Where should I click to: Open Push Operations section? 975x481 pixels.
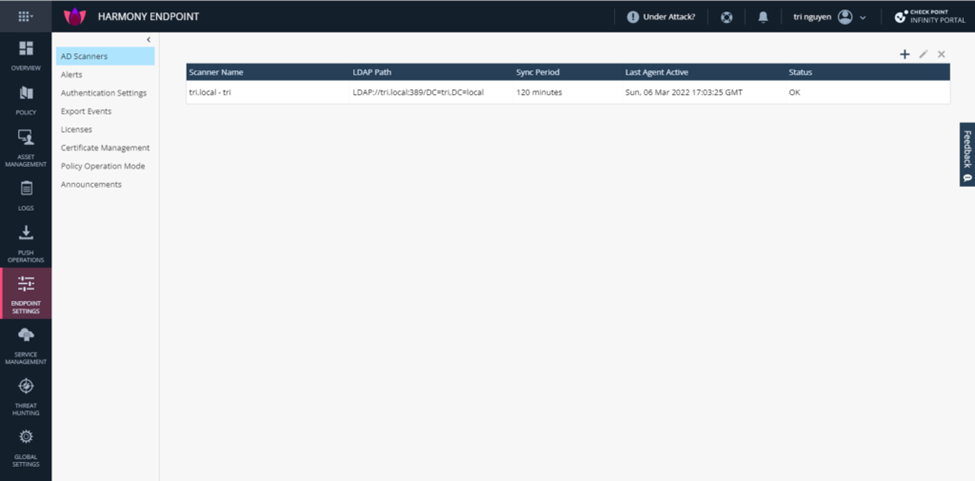pyautogui.click(x=25, y=244)
